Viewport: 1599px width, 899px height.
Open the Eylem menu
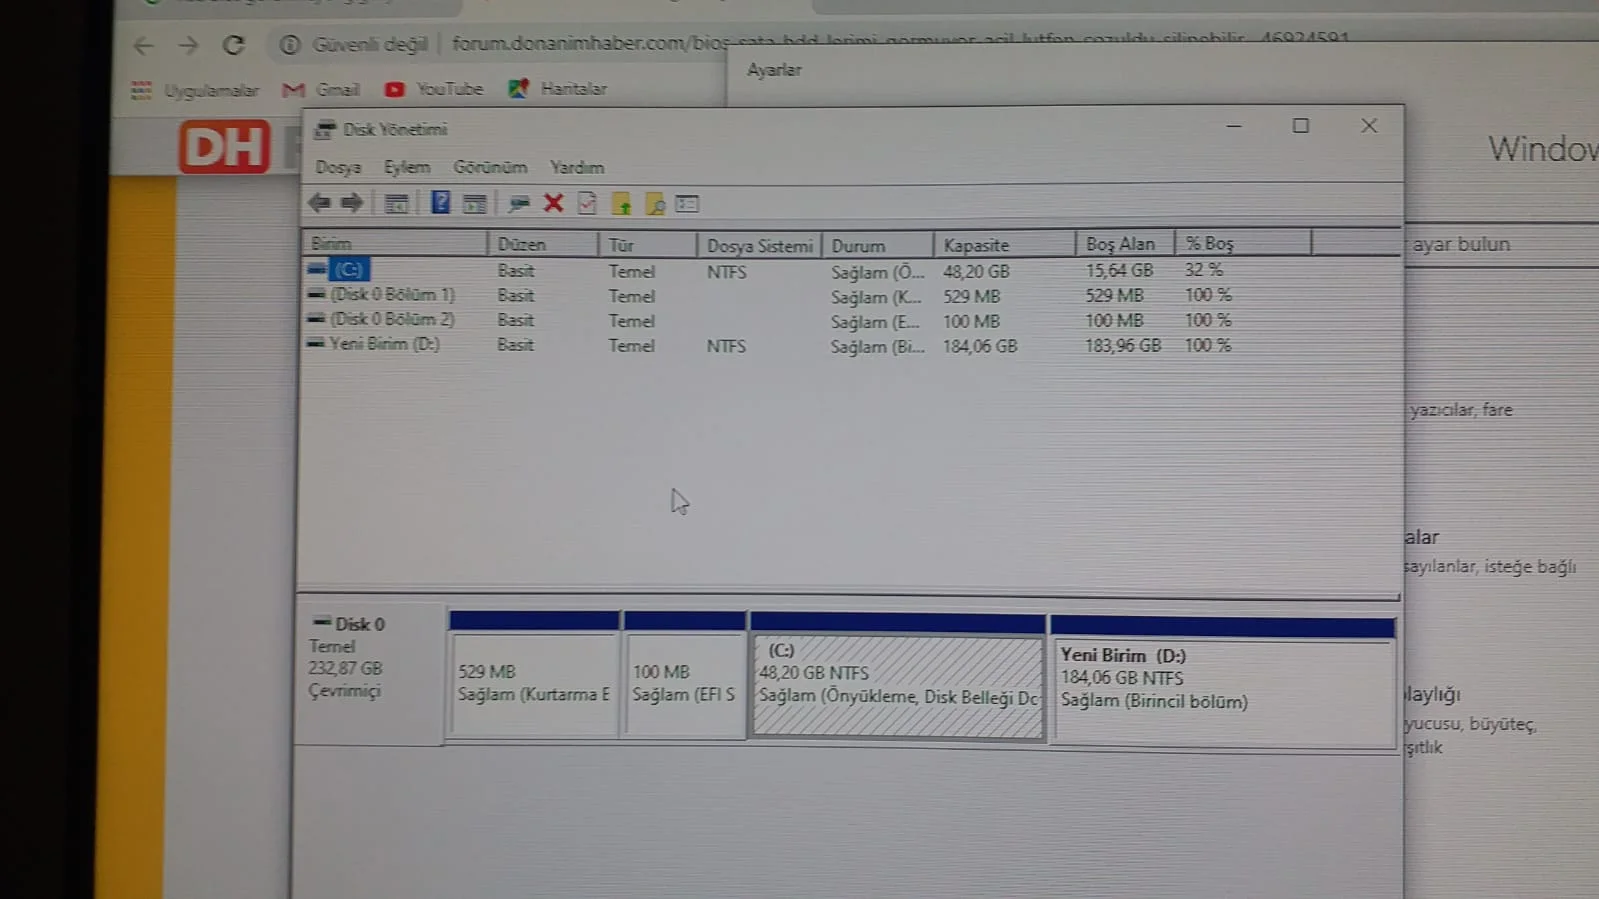point(407,167)
